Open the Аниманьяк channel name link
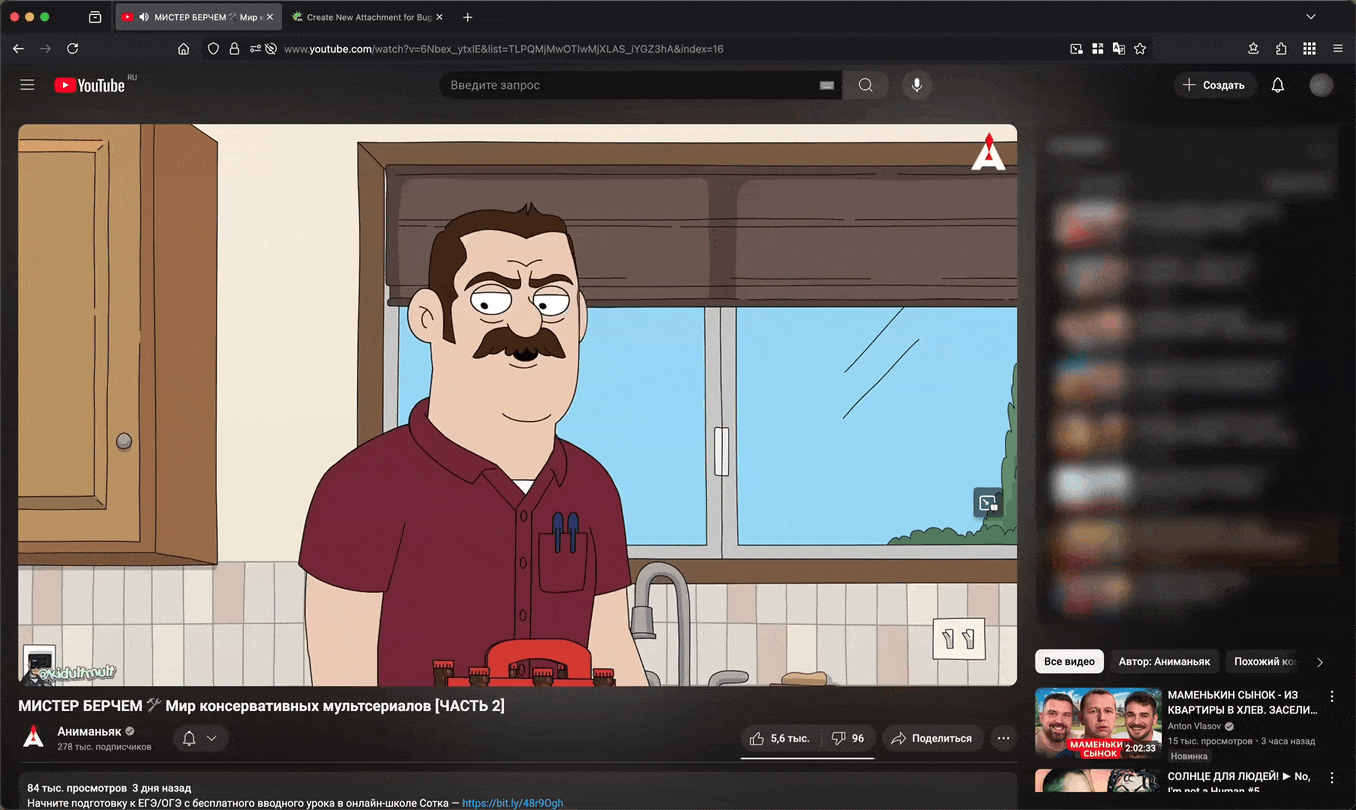Screen dimensions: 1356x810 [89, 731]
